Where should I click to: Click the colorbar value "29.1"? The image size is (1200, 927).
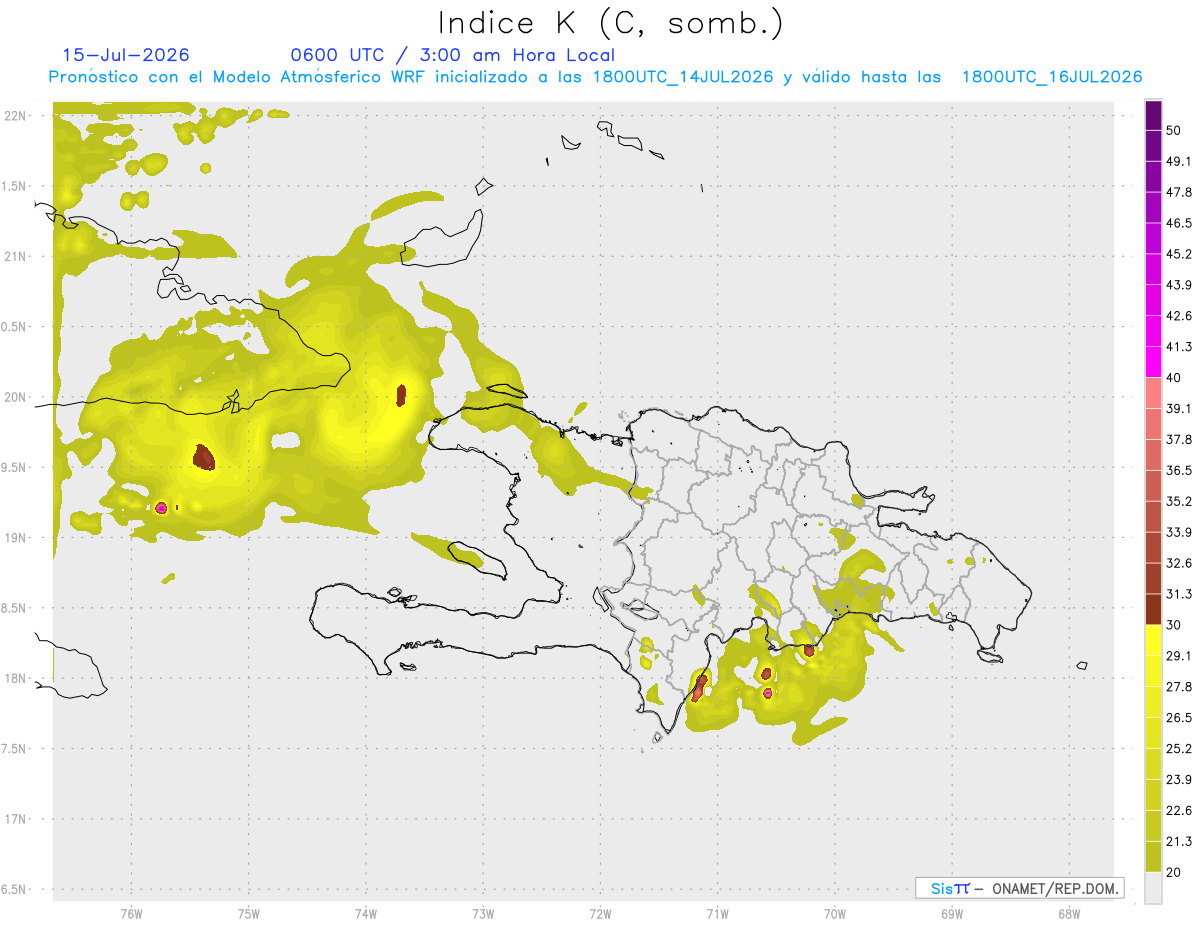pyautogui.click(x=1179, y=656)
